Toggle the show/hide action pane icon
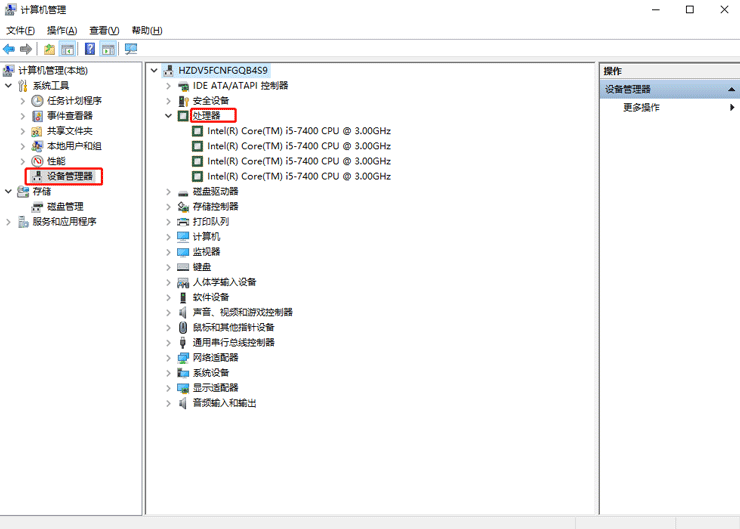 109,49
